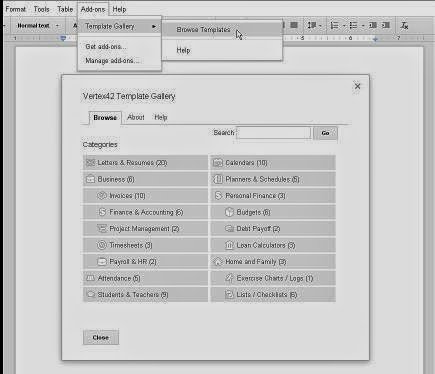
Task: Open the Table menu
Action: pos(65,9)
